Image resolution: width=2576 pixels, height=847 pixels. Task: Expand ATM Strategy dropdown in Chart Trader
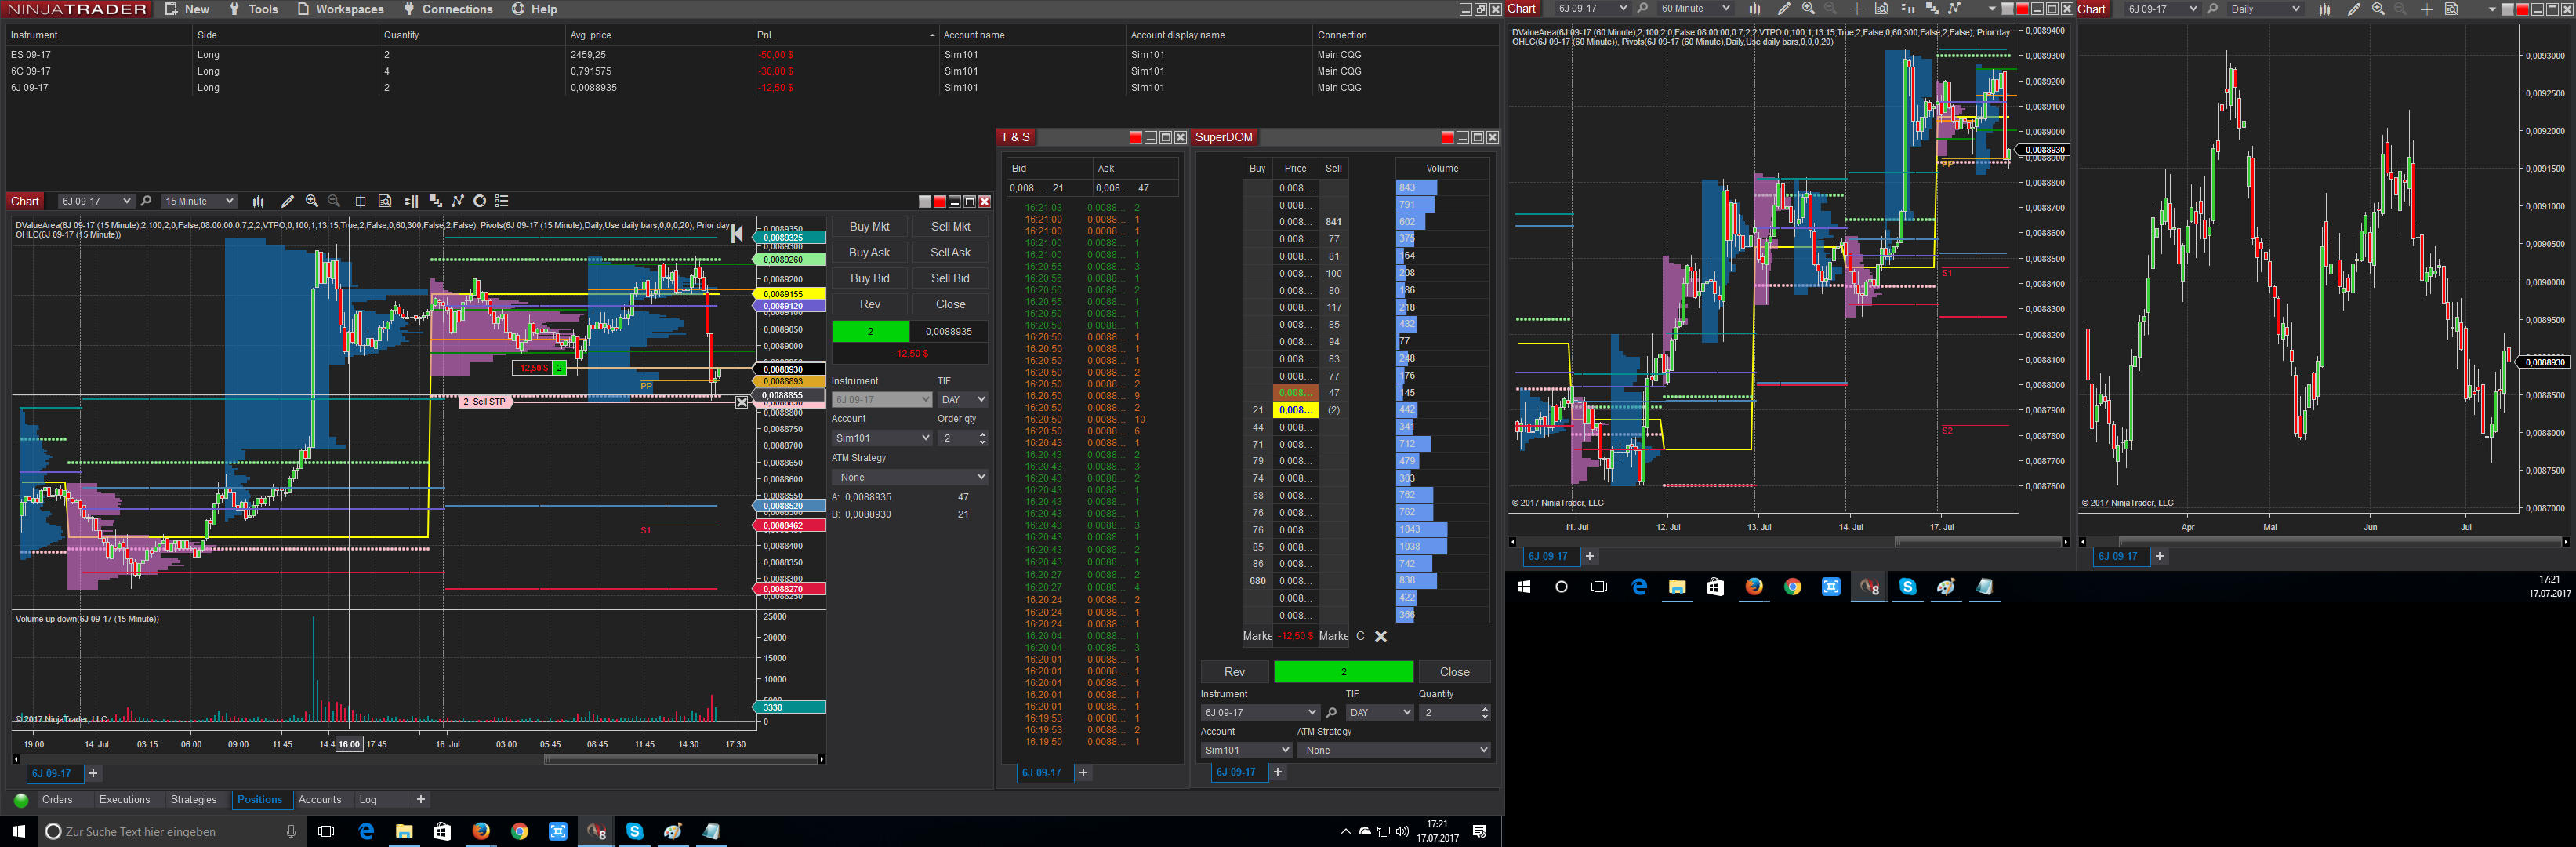click(910, 477)
